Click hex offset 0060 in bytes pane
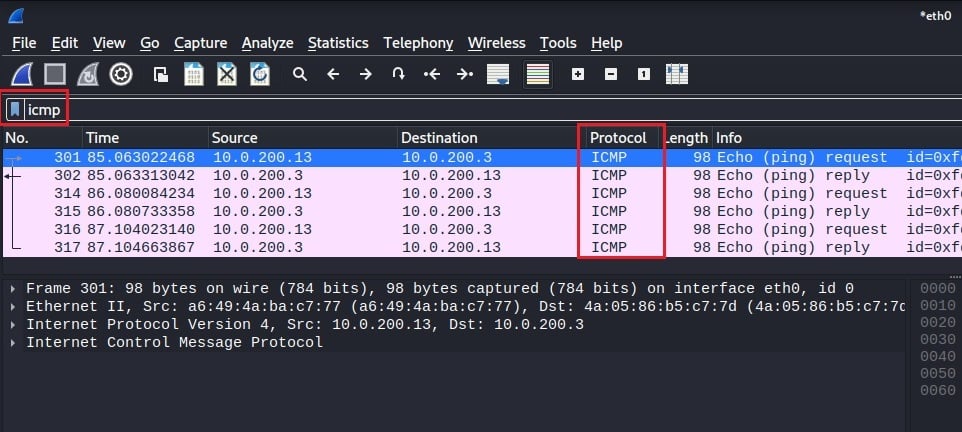Viewport: 962px width, 432px height. (937, 390)
